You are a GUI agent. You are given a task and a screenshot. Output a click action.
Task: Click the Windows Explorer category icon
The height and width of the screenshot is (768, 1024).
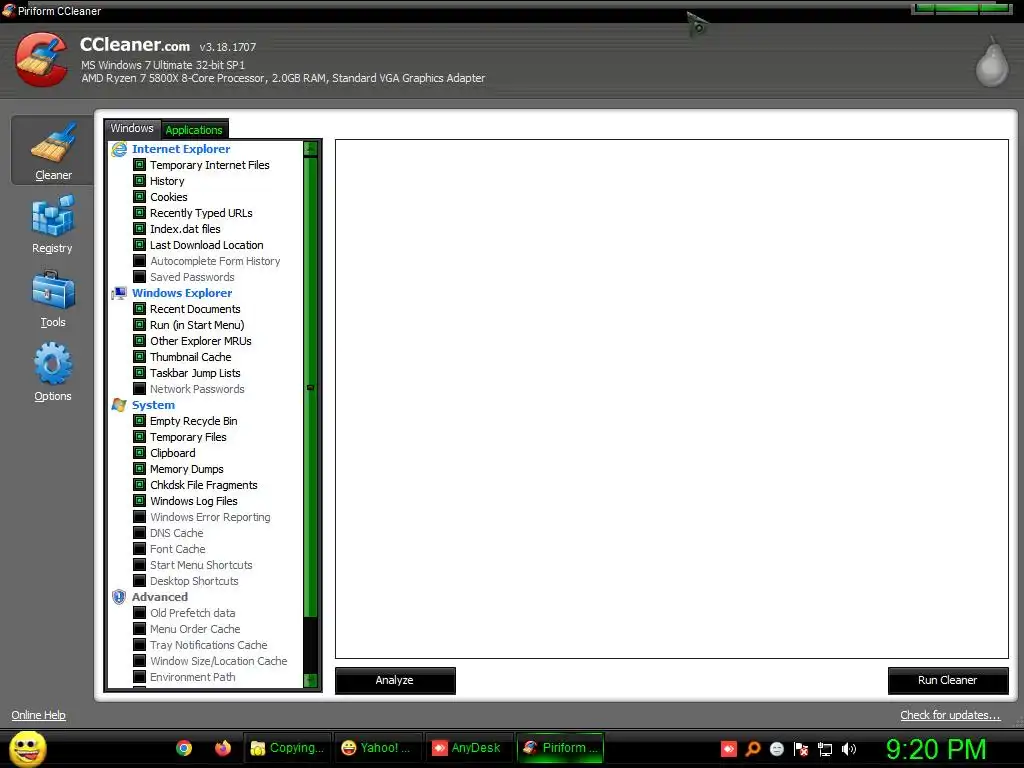(x=119, y=293)
